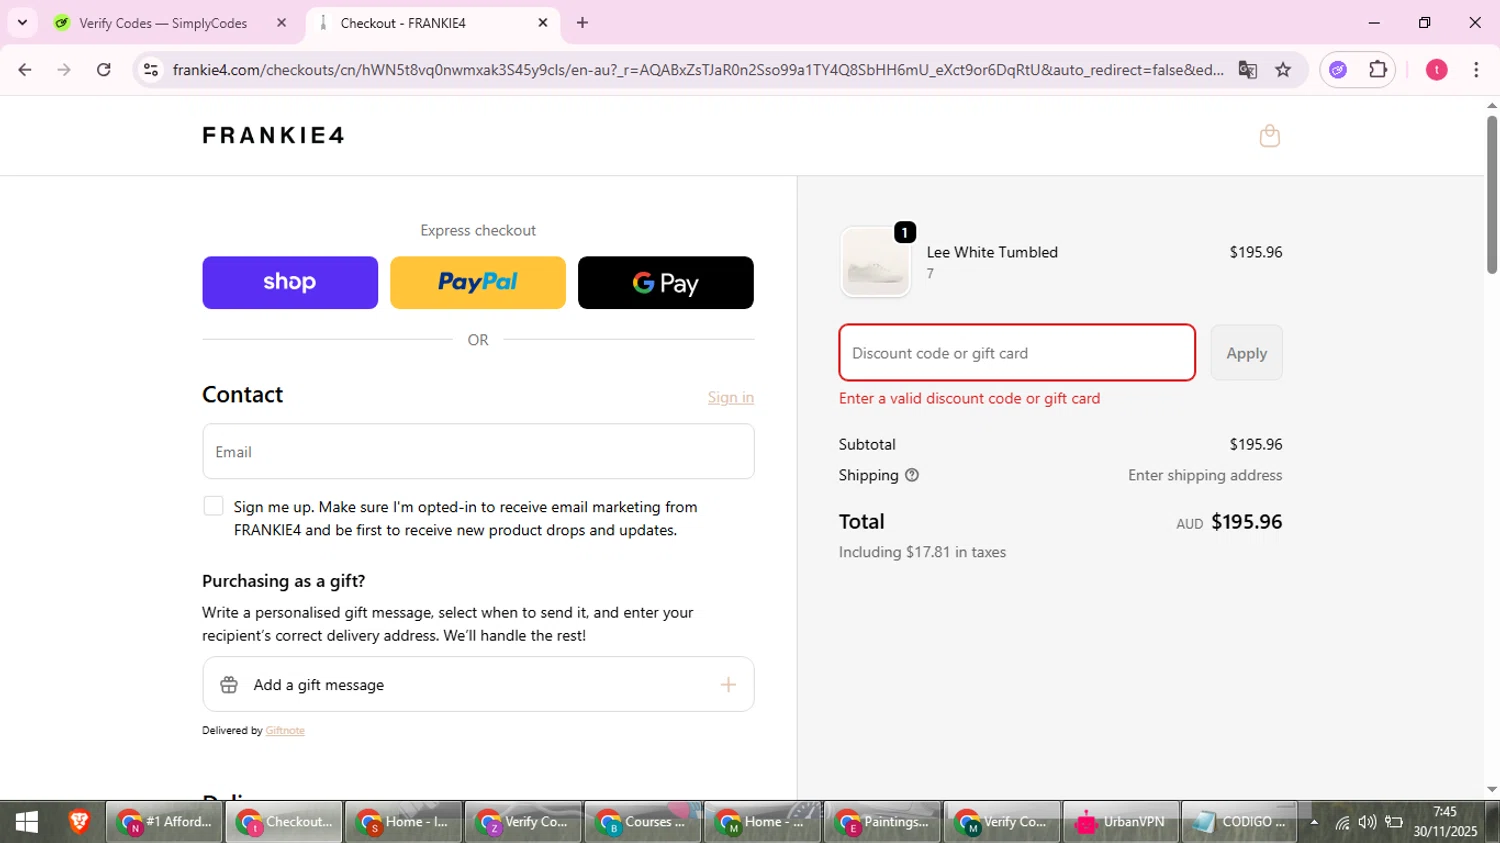The image size is (1500, 843).
Task: Focus the Email input field
Action: tap(478, 451)
